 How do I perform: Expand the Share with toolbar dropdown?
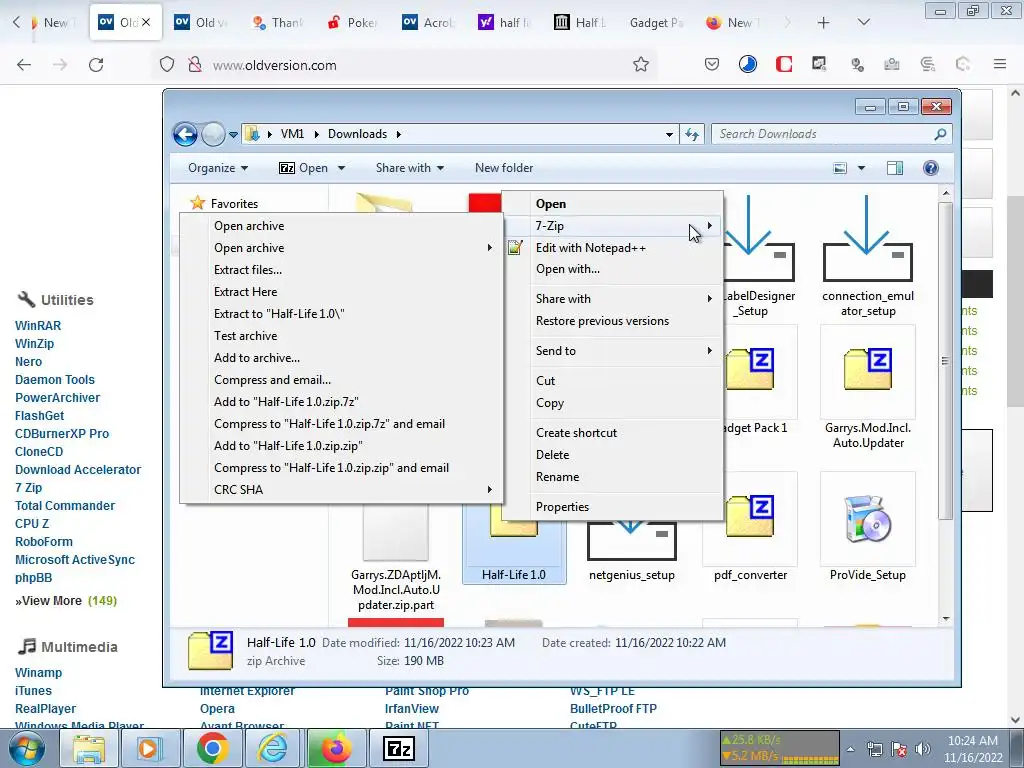(410, 168)
